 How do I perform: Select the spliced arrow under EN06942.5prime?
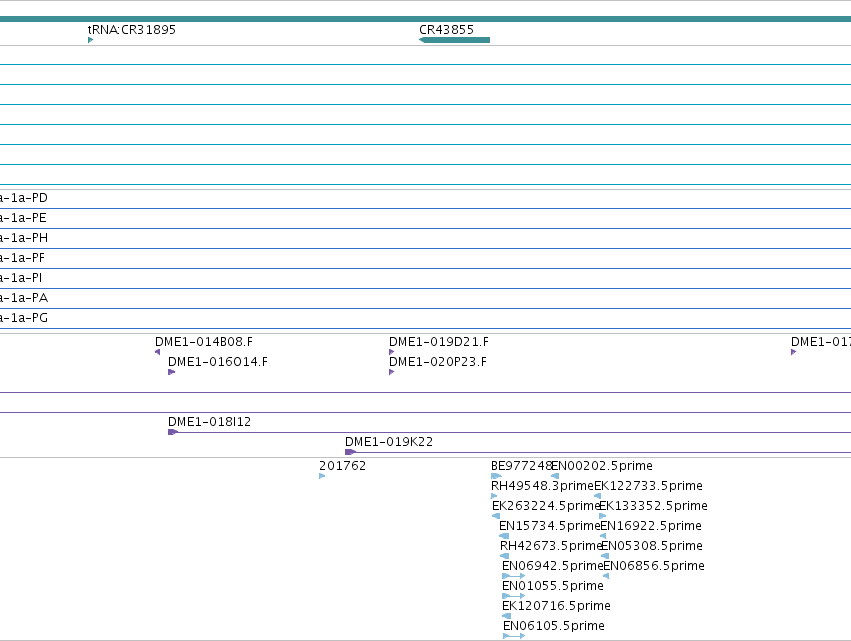[513, 576]
